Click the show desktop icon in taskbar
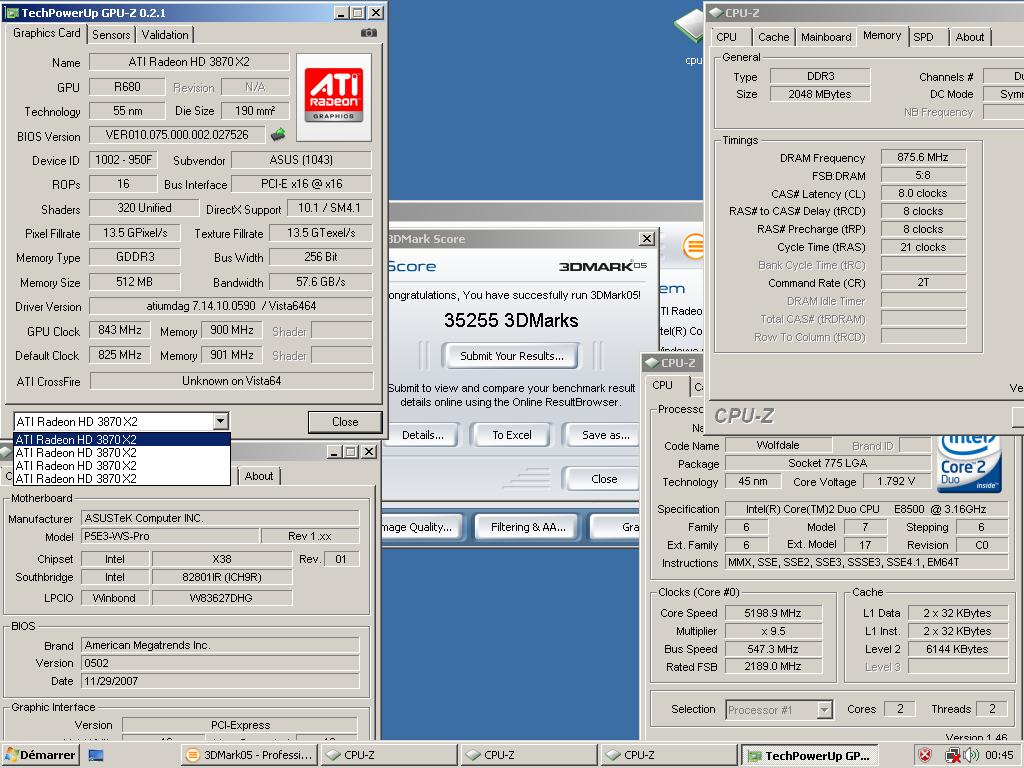This screenshot has width=1024, height=768. [x=96, y=756]
